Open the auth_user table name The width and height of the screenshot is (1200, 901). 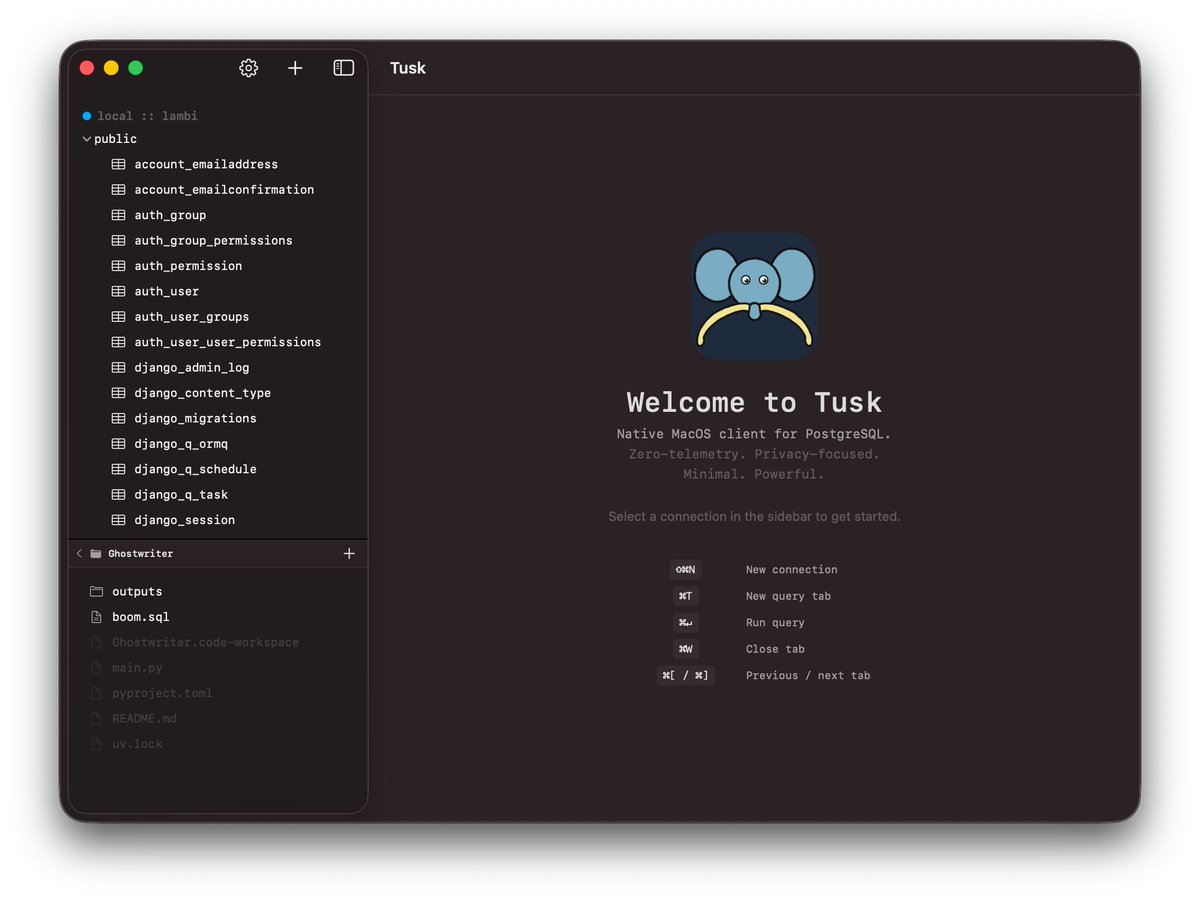pyautogui.click(x=166, y=291)
